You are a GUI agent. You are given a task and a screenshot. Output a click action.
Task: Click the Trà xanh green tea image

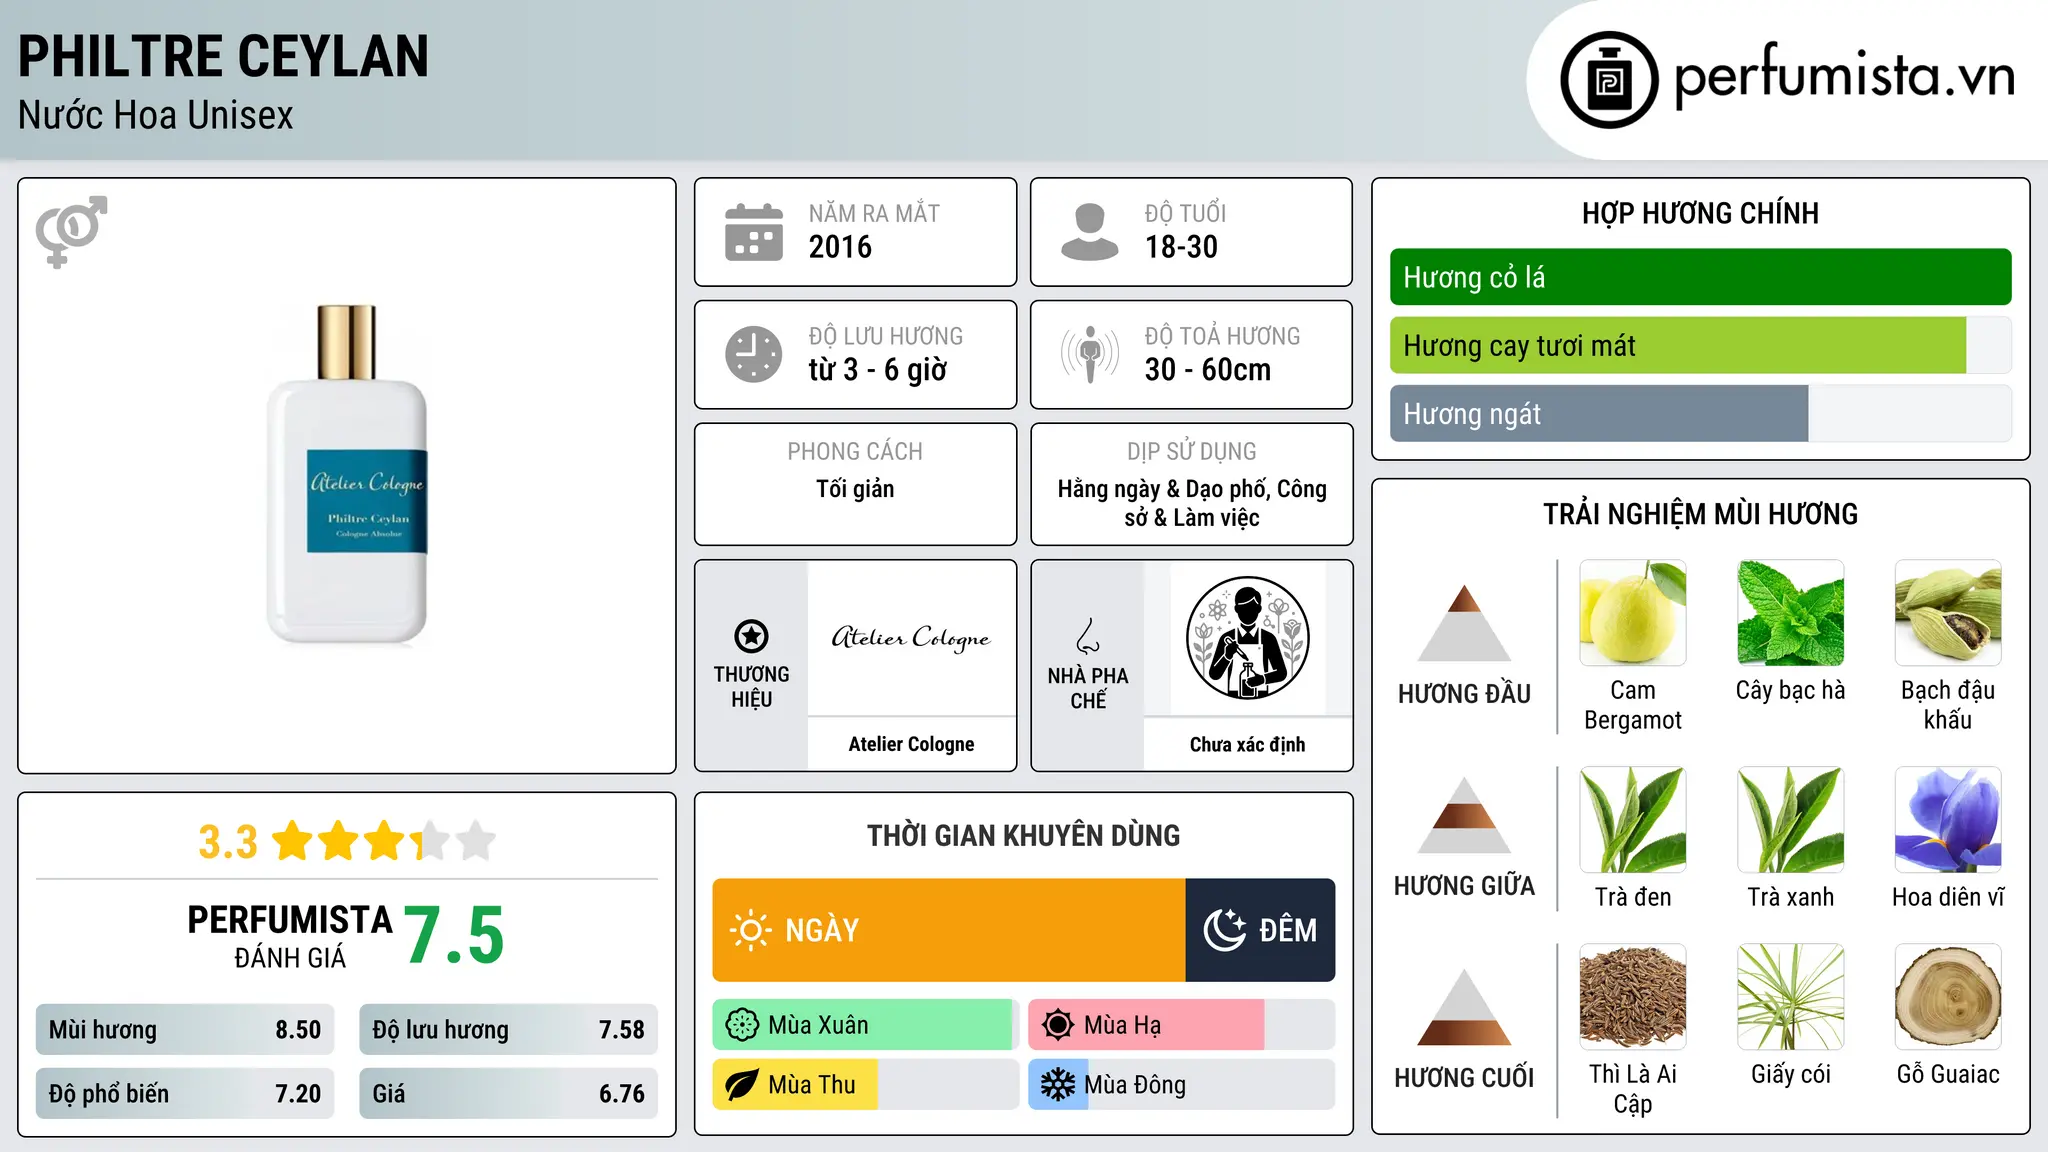tap(1791, 820)
